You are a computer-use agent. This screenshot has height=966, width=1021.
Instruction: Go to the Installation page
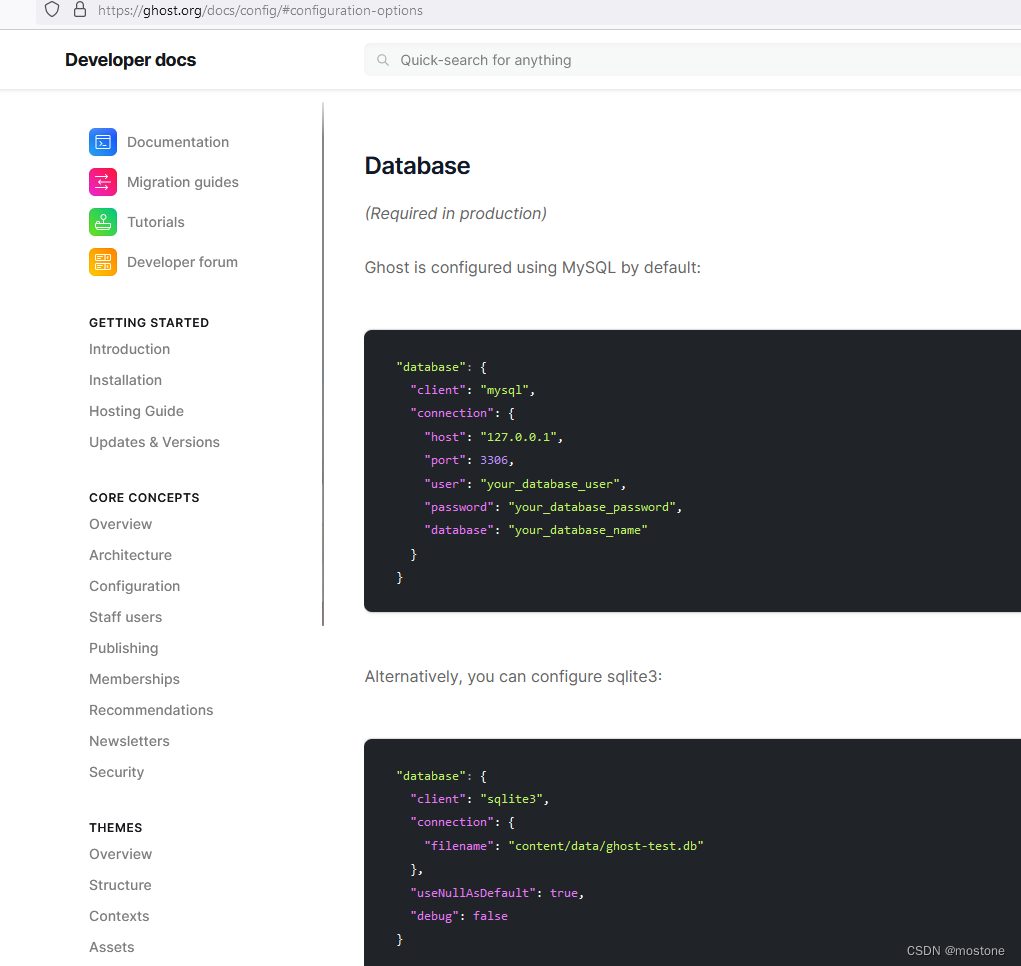[125, 380]
